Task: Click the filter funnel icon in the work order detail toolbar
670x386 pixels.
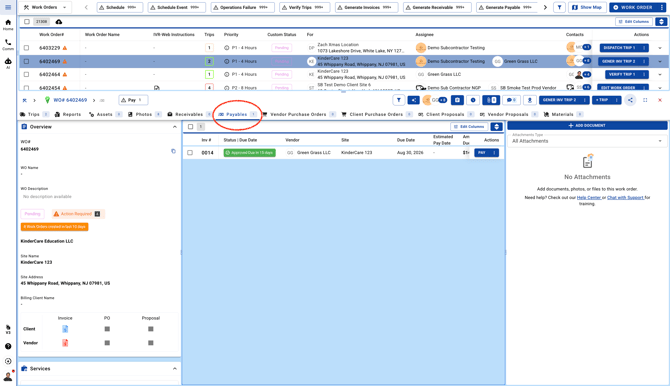Action: click(399, 100)
